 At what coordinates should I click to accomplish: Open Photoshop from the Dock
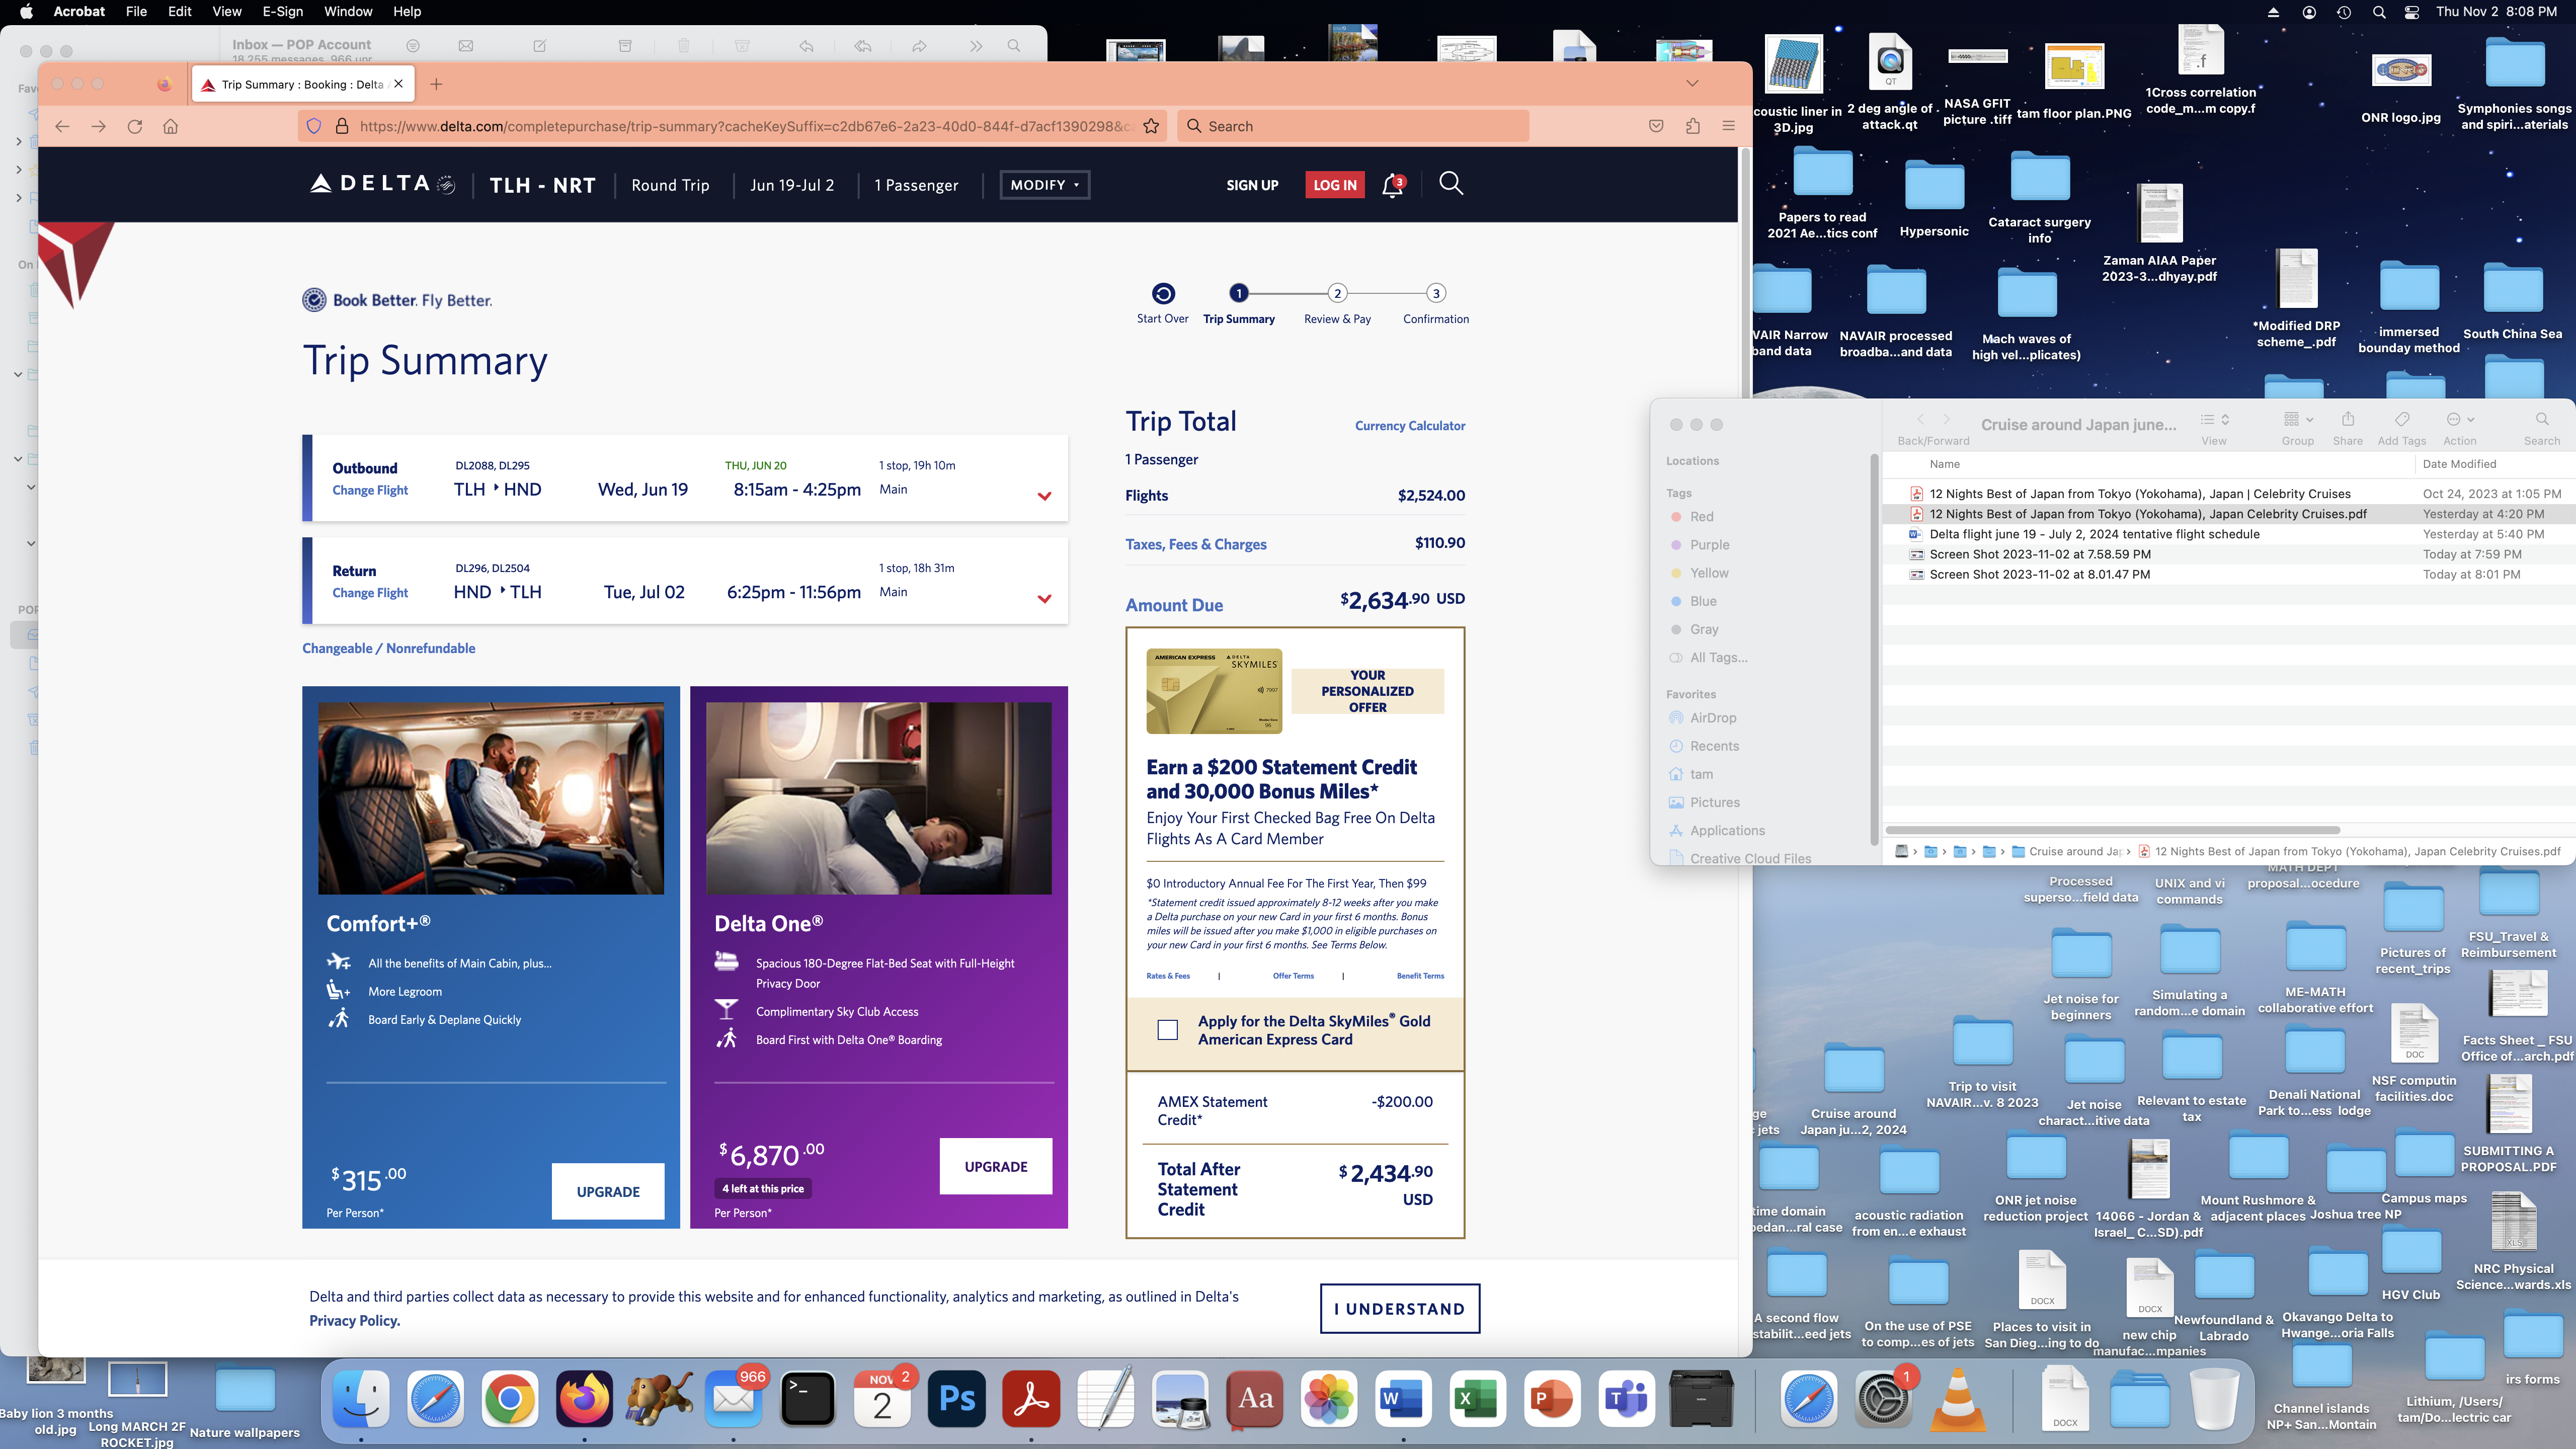click(x=957, y=1398)
